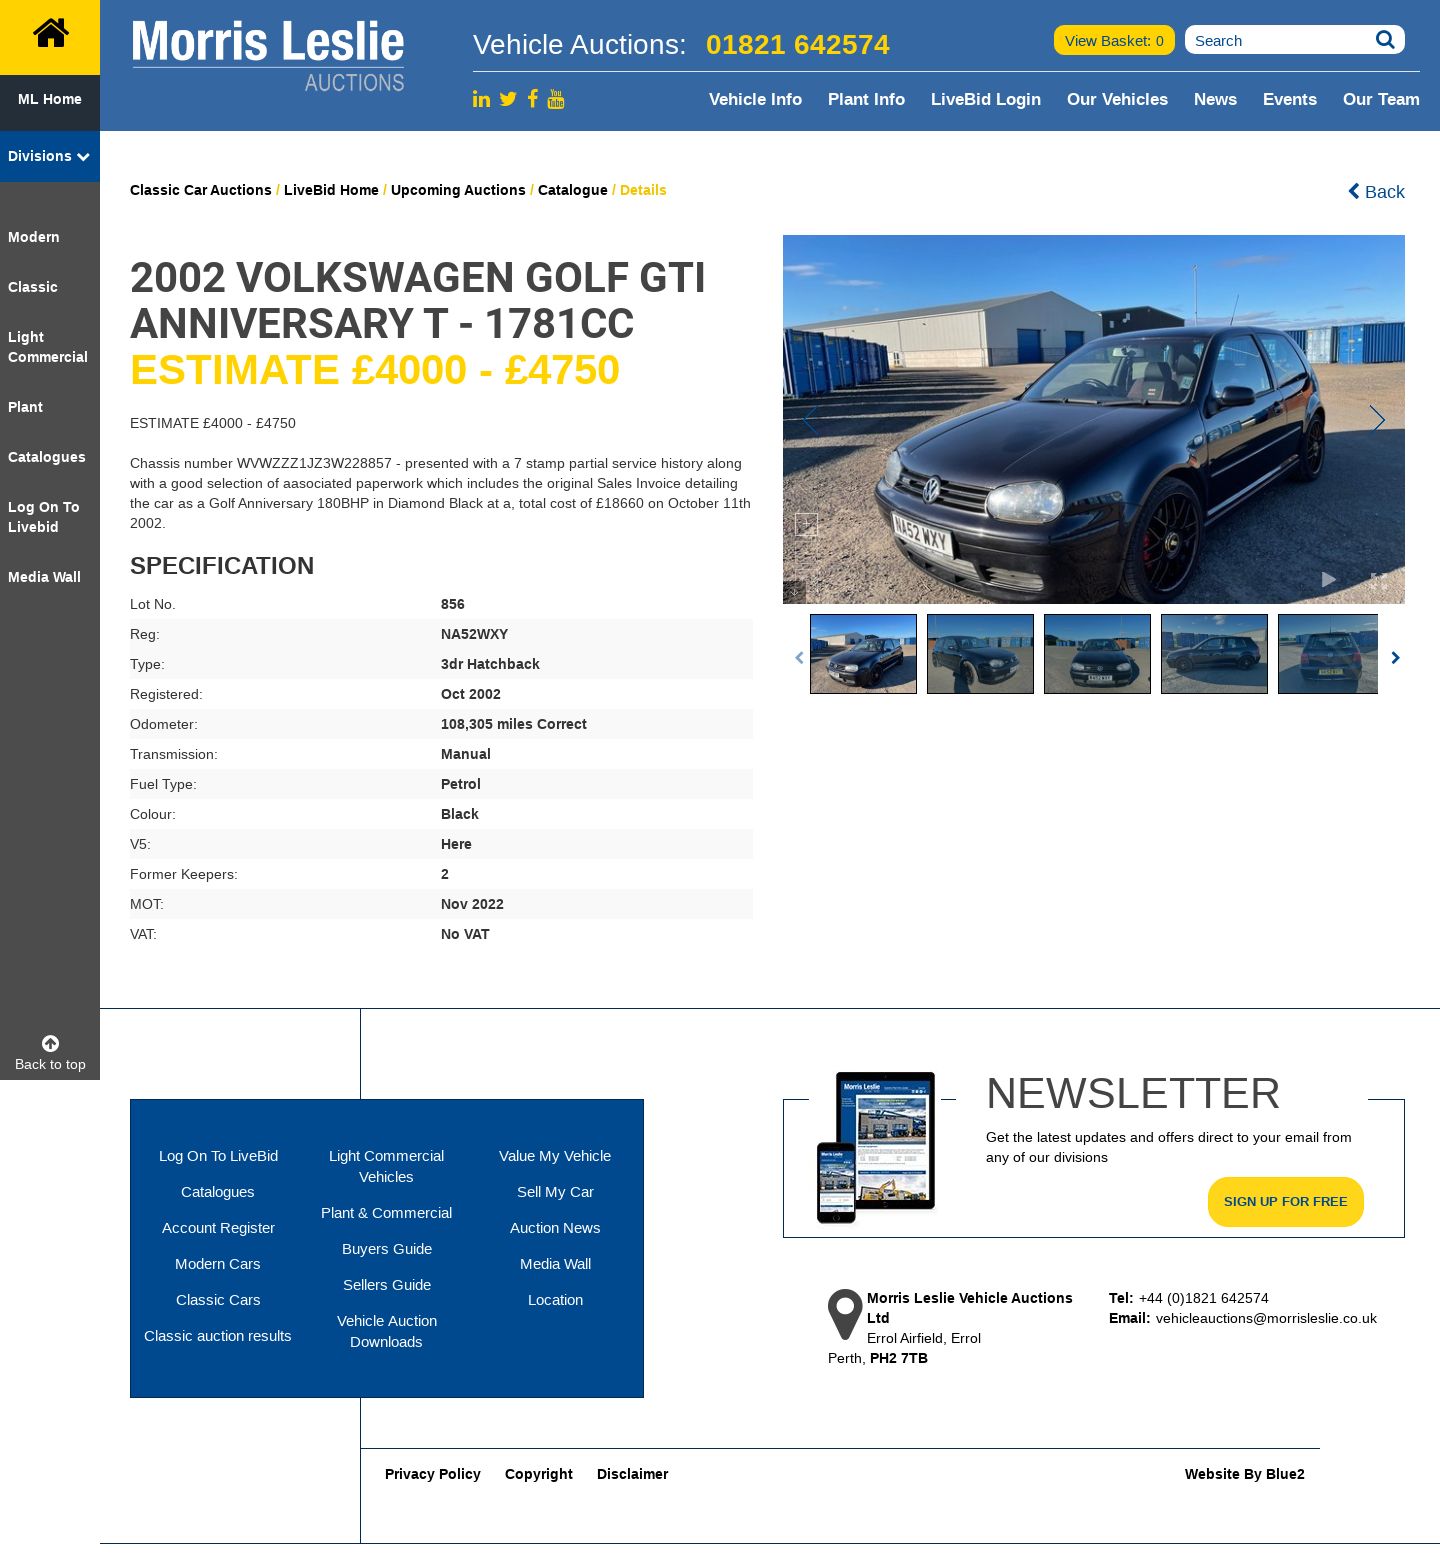Image resolution: width=1440 pixels, height=1558 pixels.
Task: Open footer Account Register link
Action: (x=218, y=1228)
